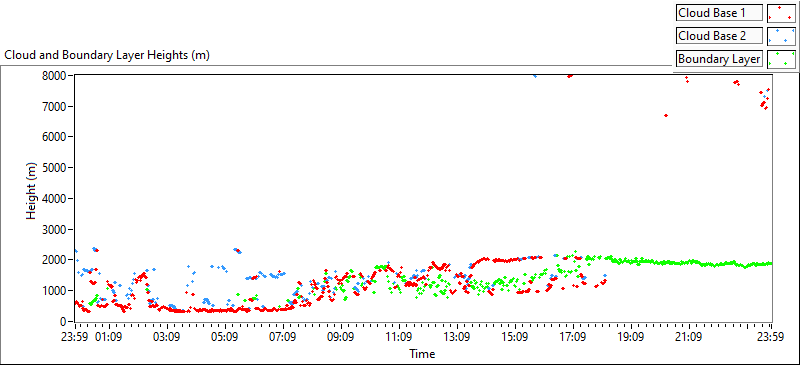Image resolution: width=800 pixels, height=365 pixels.
Task: Click the chart title Cloud and Boundary Layer Heights (m)
Action: [107, 55]
